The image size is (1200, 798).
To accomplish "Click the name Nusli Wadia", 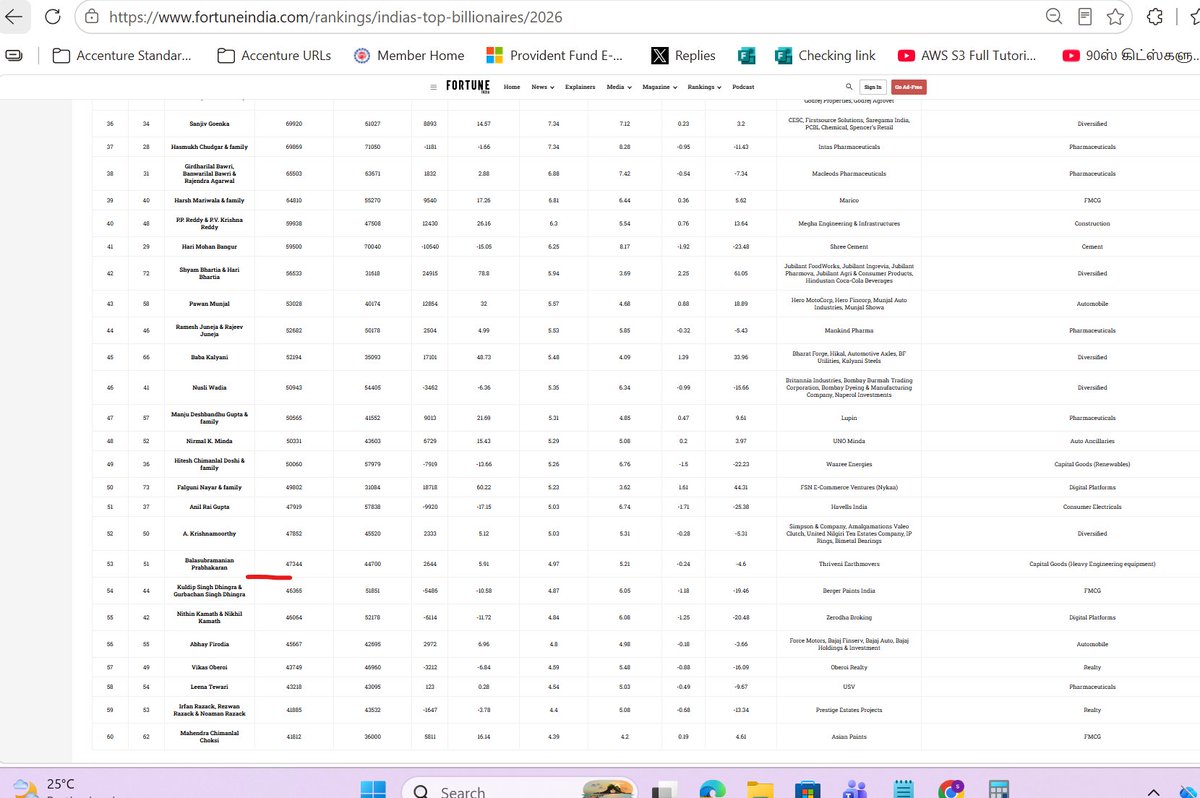I will (209, 387).
